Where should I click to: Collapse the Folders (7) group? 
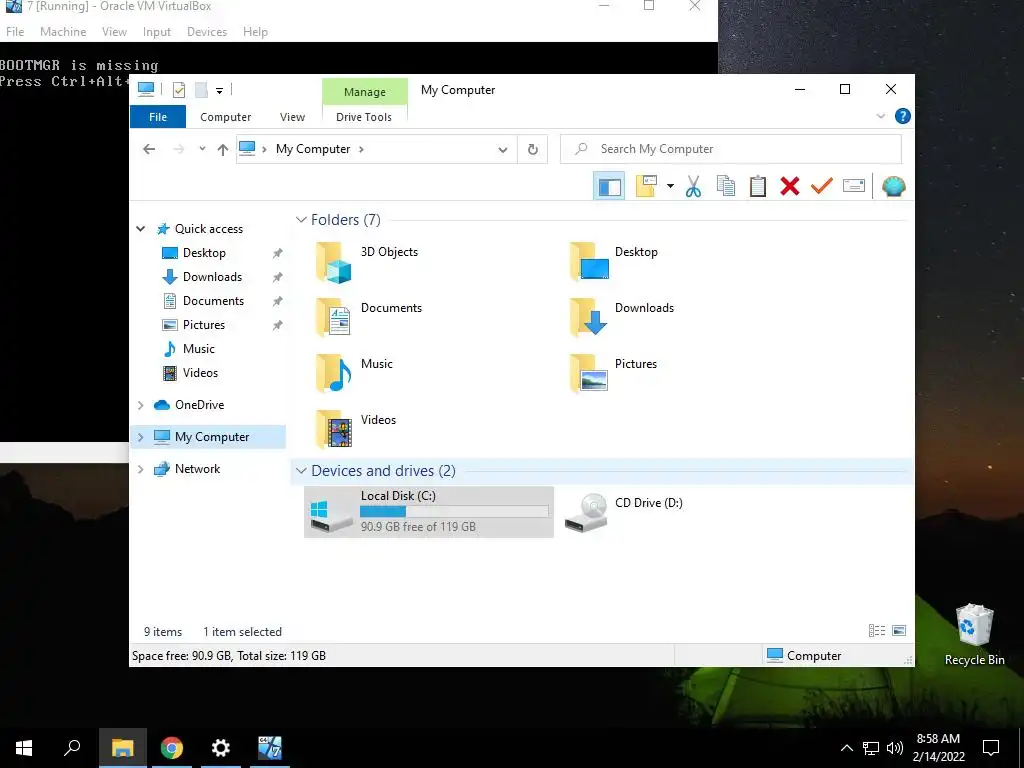click(301, 219)
